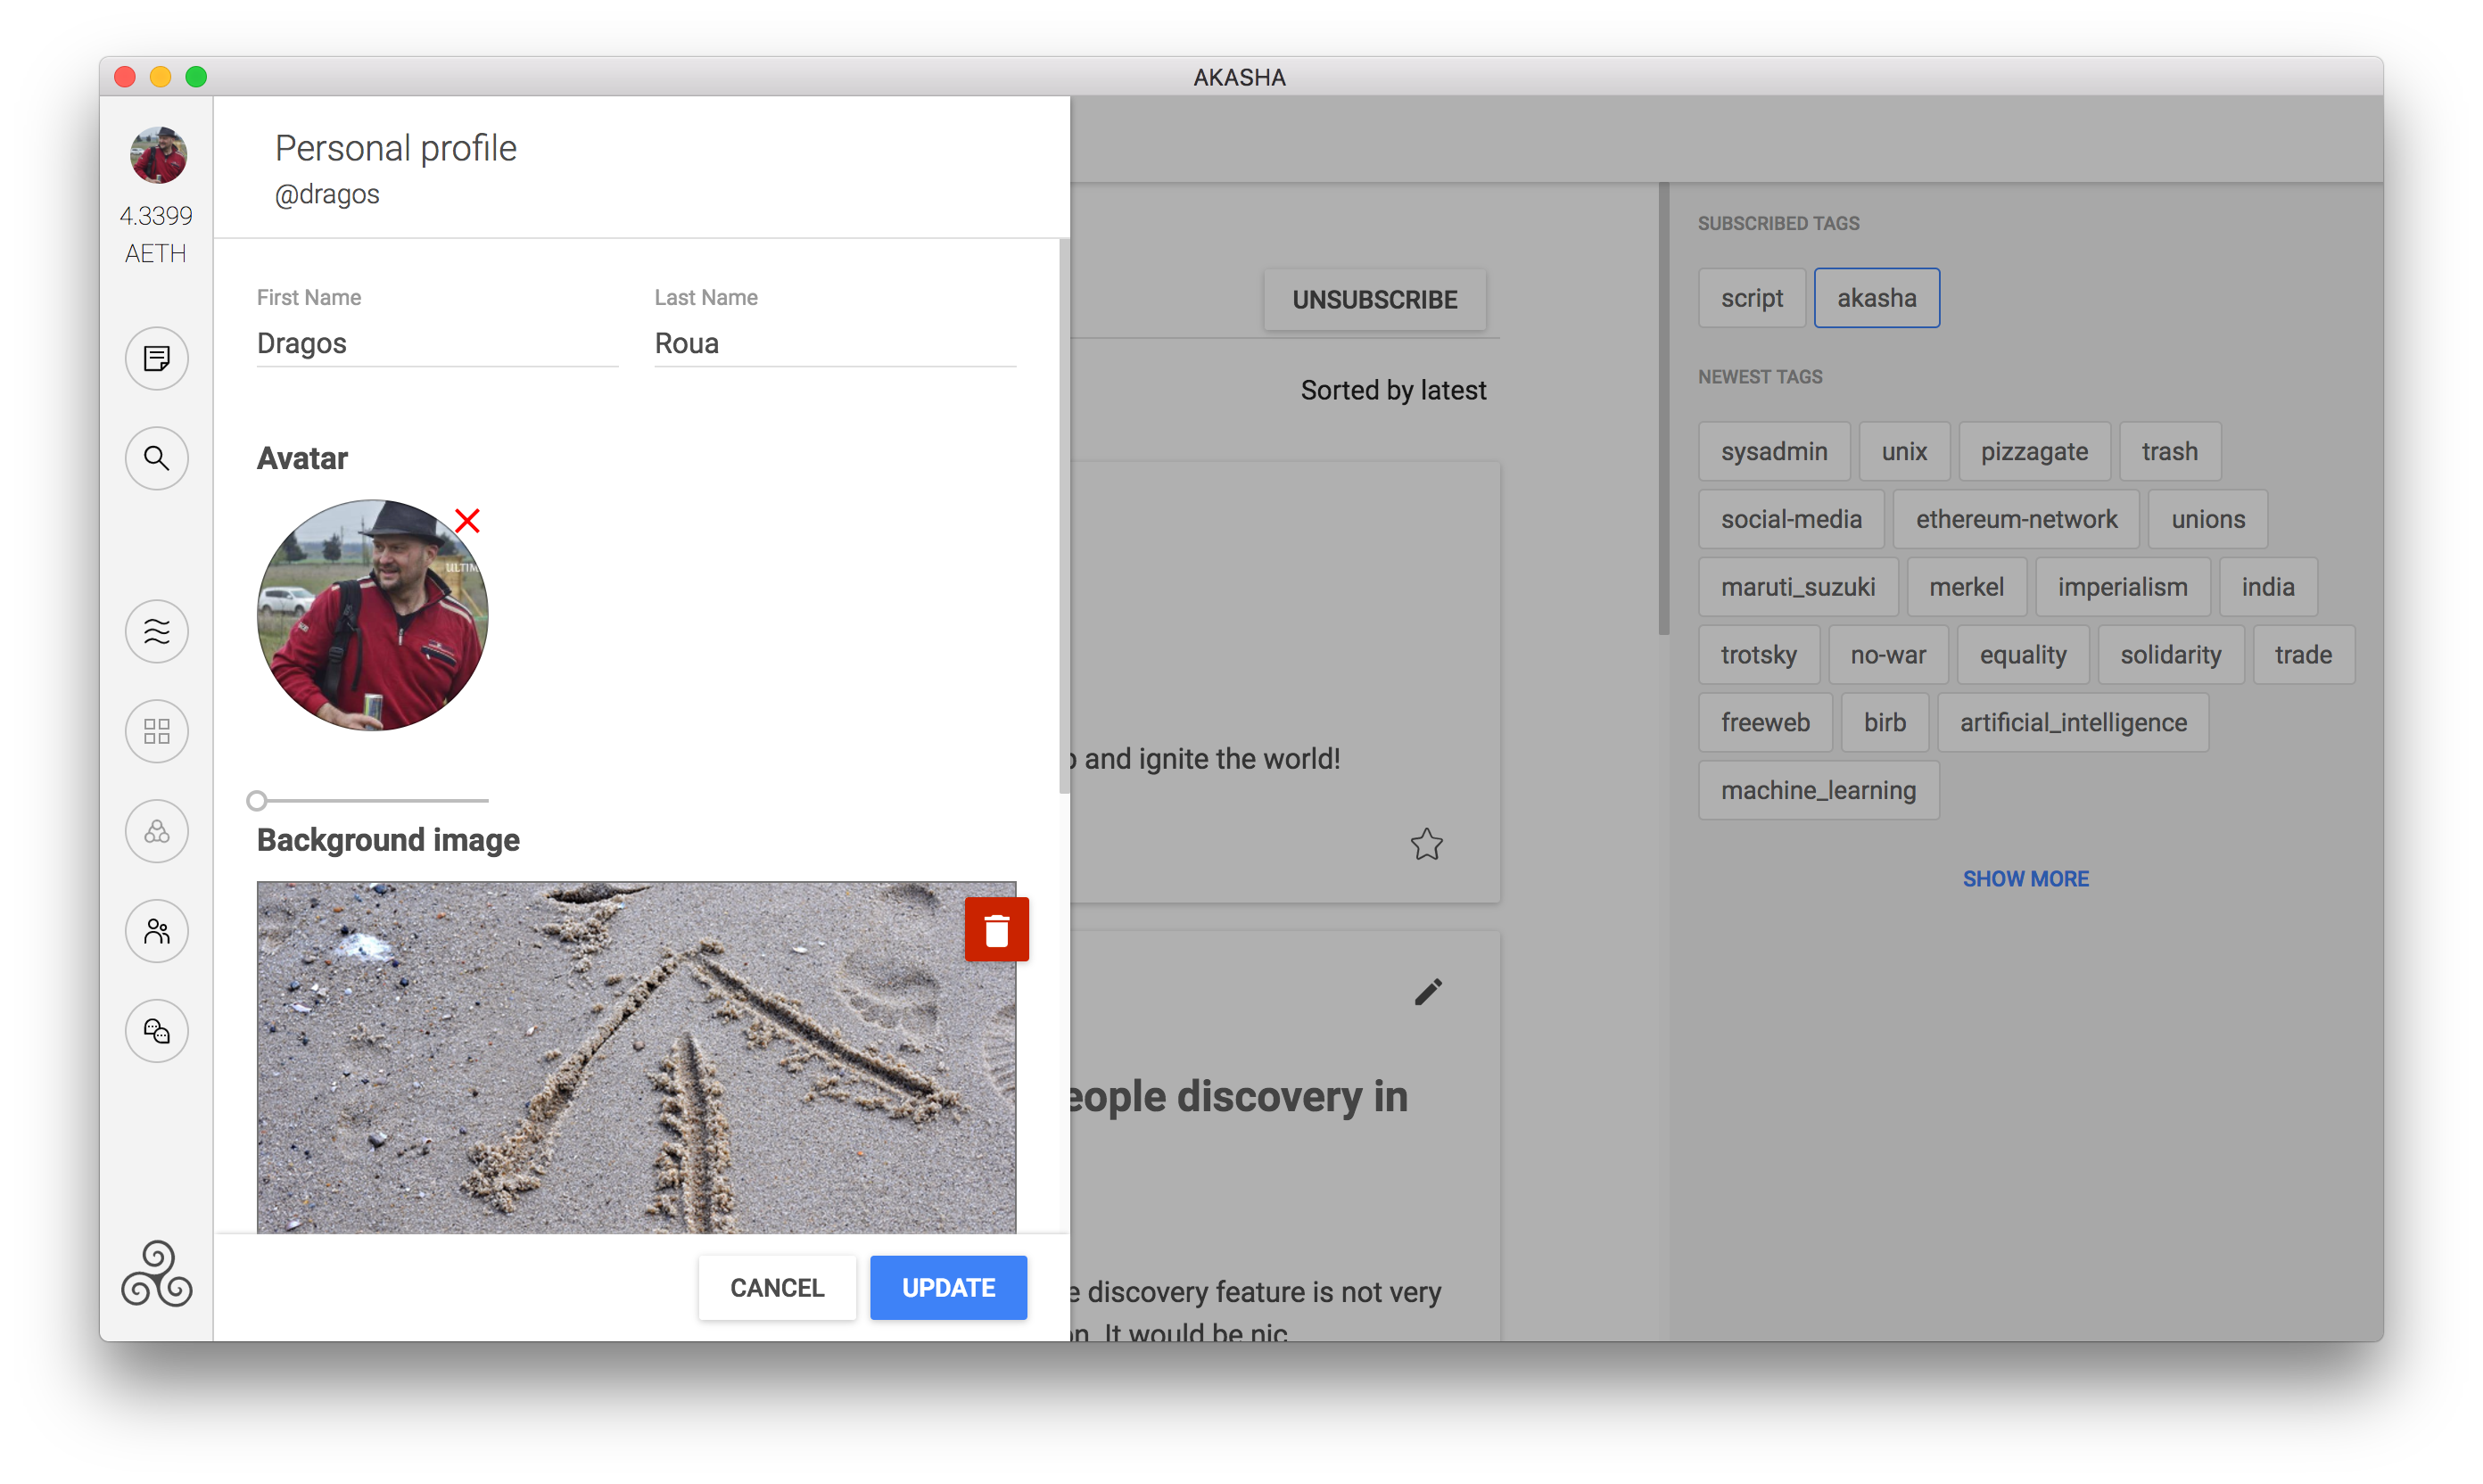The width and height of the screenshot is (2483, 1484).
Task: Click the pencil edit icon on entry
Action: point(1428,992)
